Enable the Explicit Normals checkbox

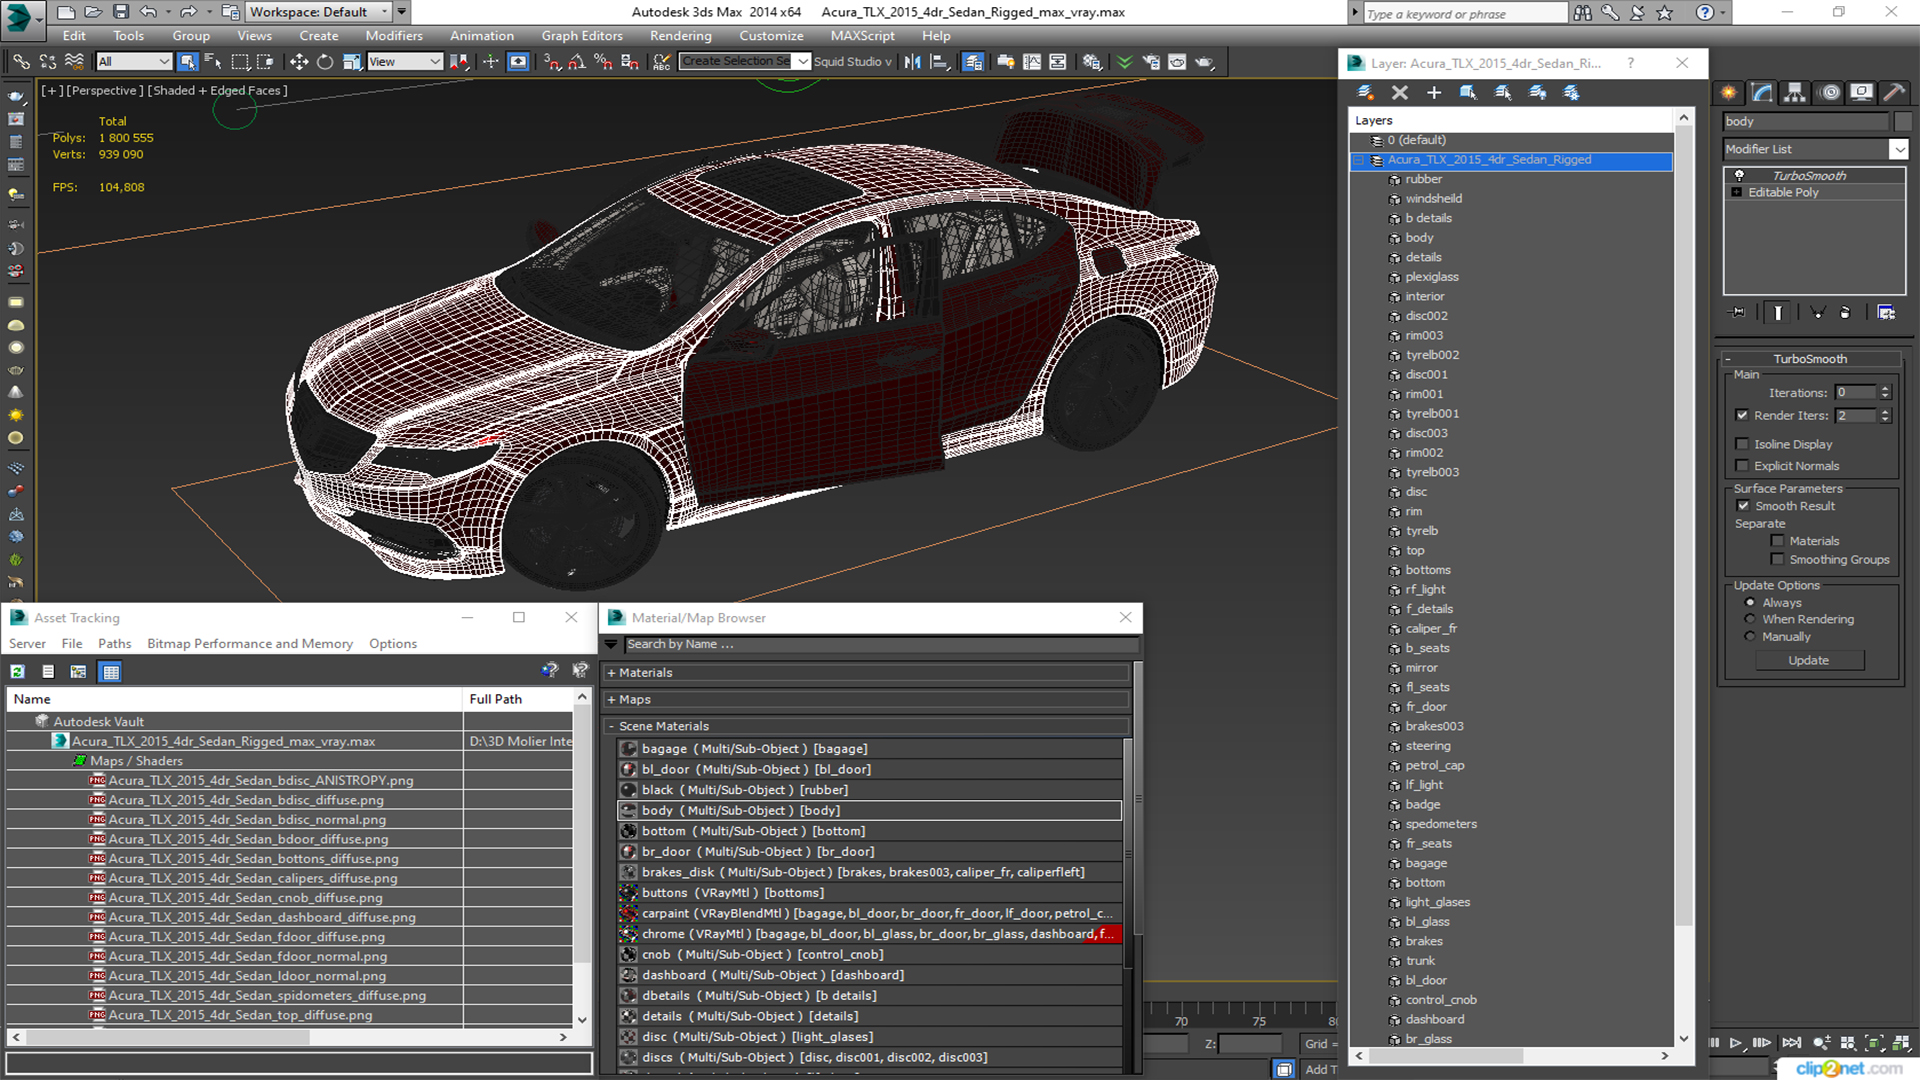1742,466
